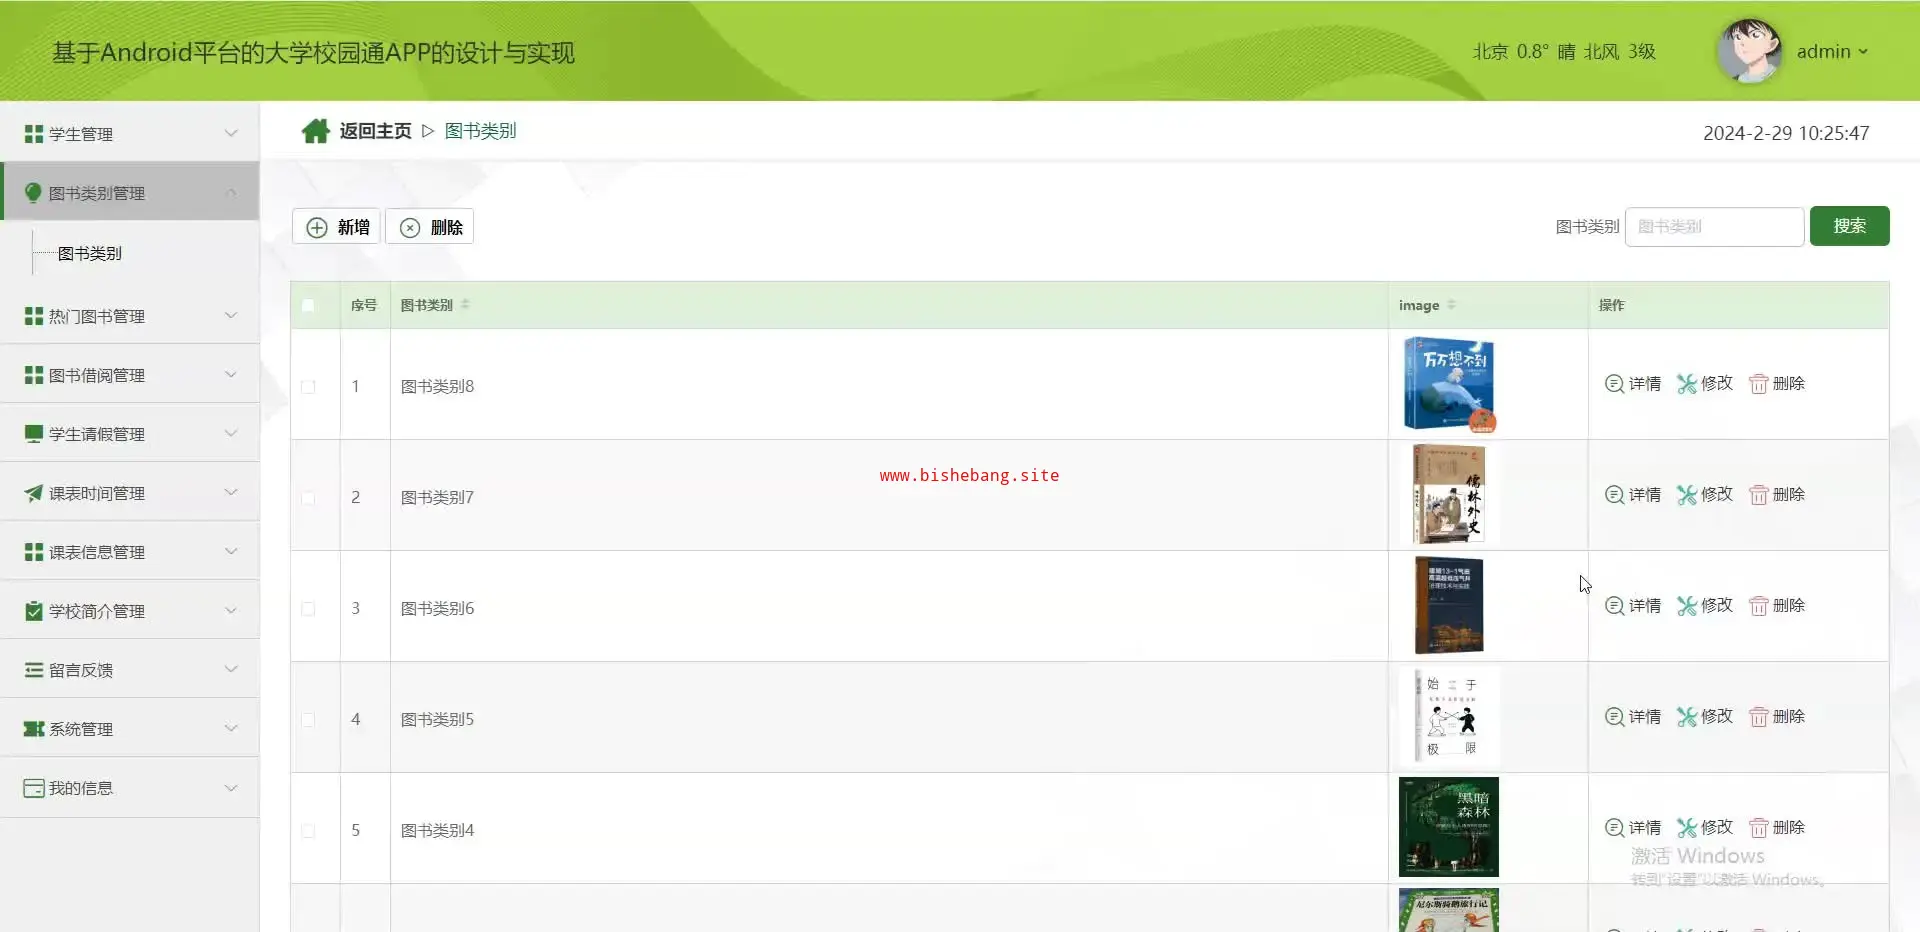Click the 热门图书管理 grid icon
Viewport: 1920px width, 932px height.
click(34, 316)
